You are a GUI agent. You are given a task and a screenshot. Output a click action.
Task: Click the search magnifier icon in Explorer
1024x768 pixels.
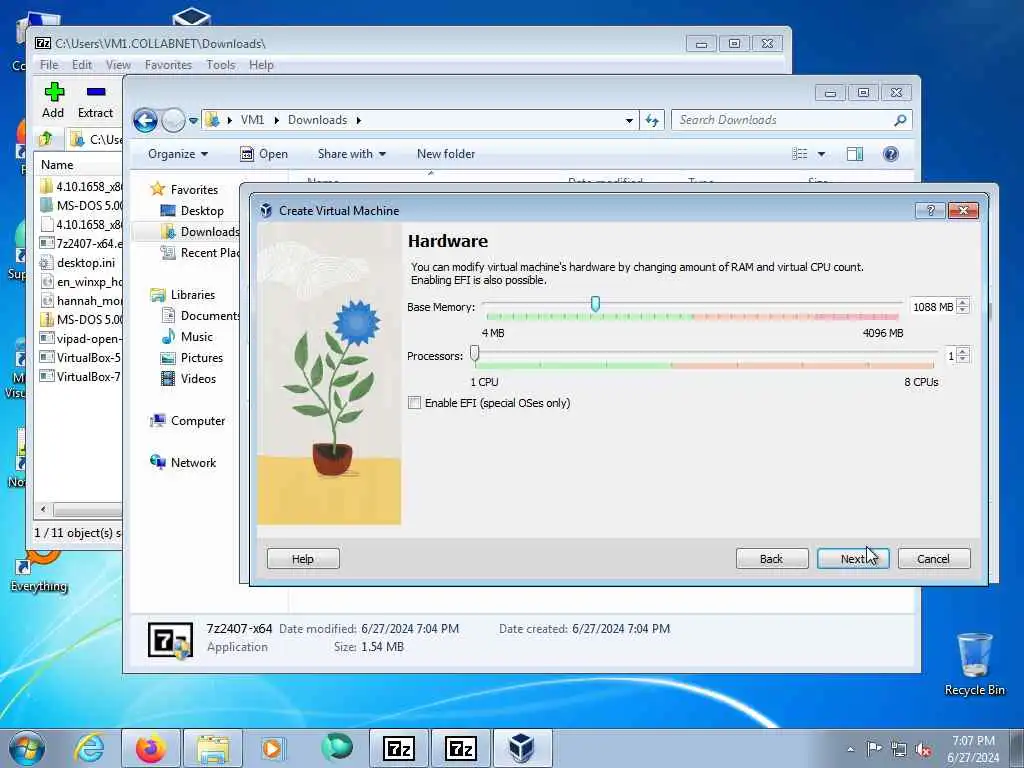point(901,120)
